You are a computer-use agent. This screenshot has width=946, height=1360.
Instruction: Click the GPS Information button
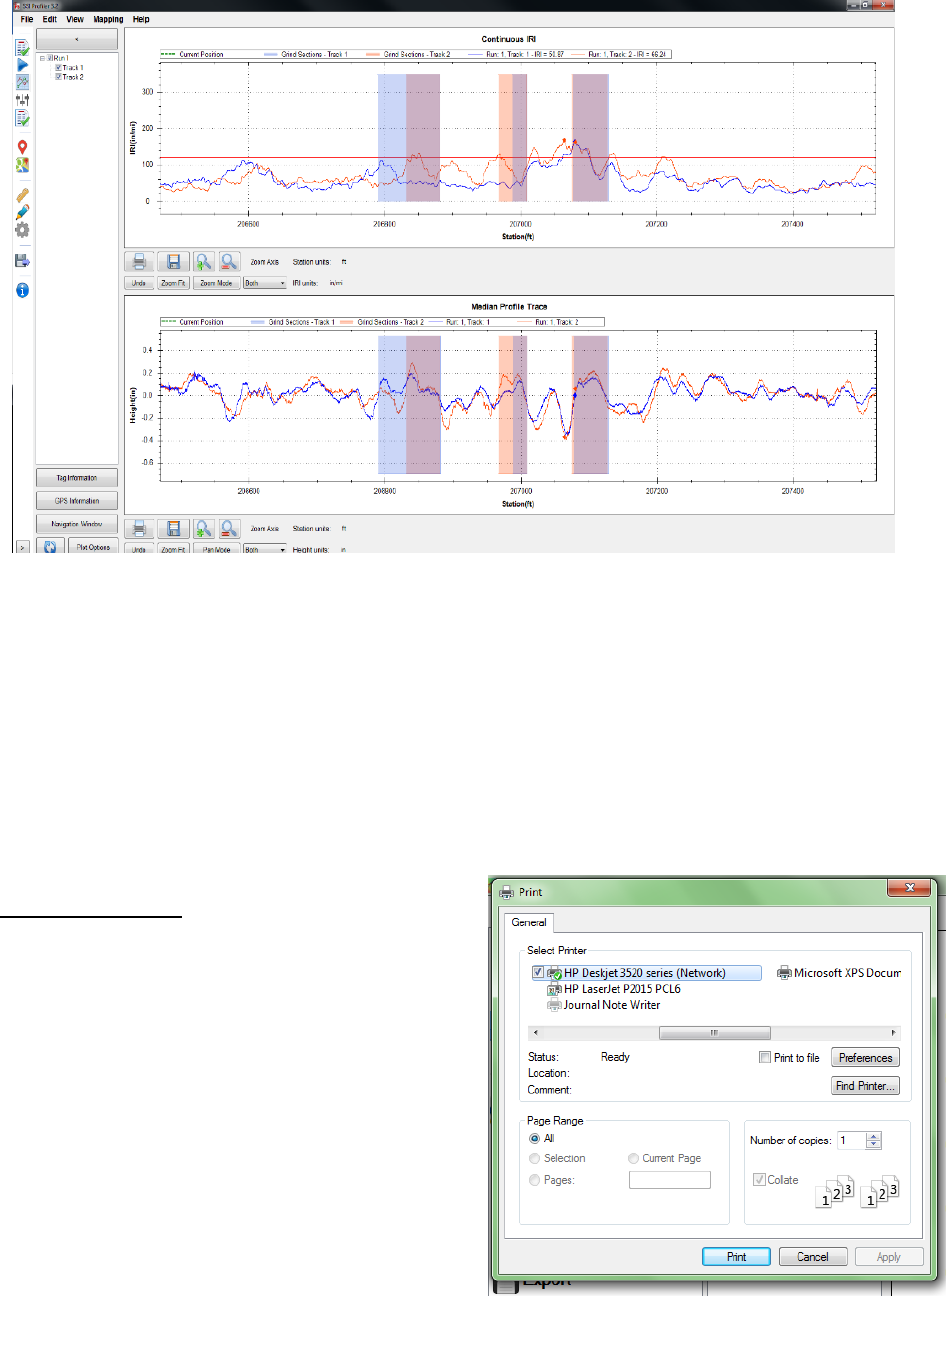click(77, 501)
